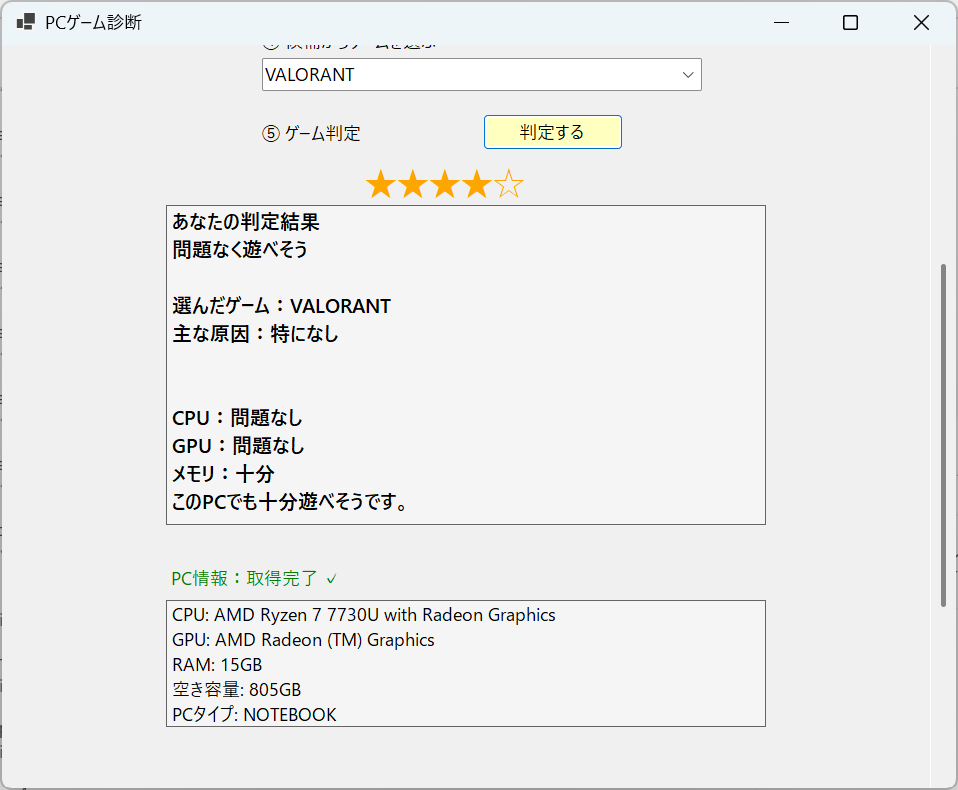The image size is (958, 790).
Task: Click the 問題なく遊べそう result line
Action: pos(240,249)
